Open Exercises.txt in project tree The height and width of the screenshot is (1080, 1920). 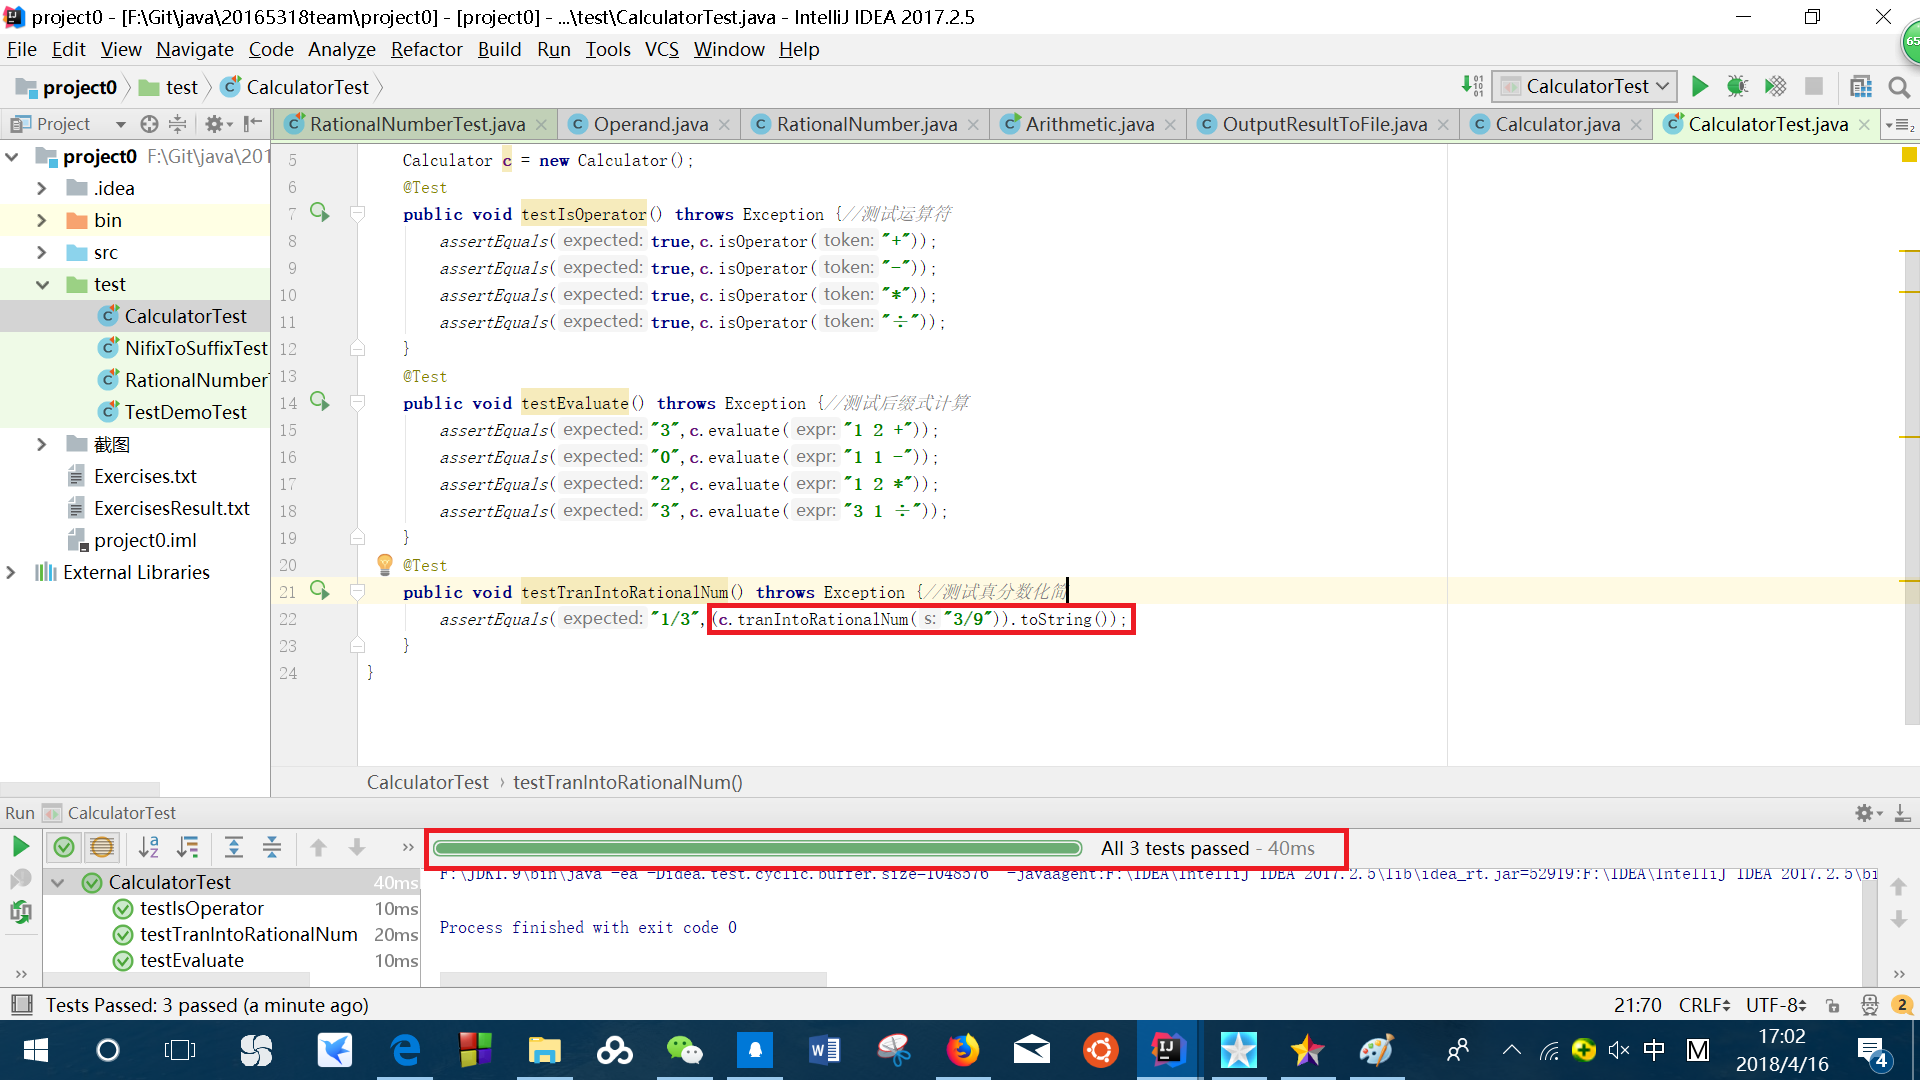(x=145, y=476)
